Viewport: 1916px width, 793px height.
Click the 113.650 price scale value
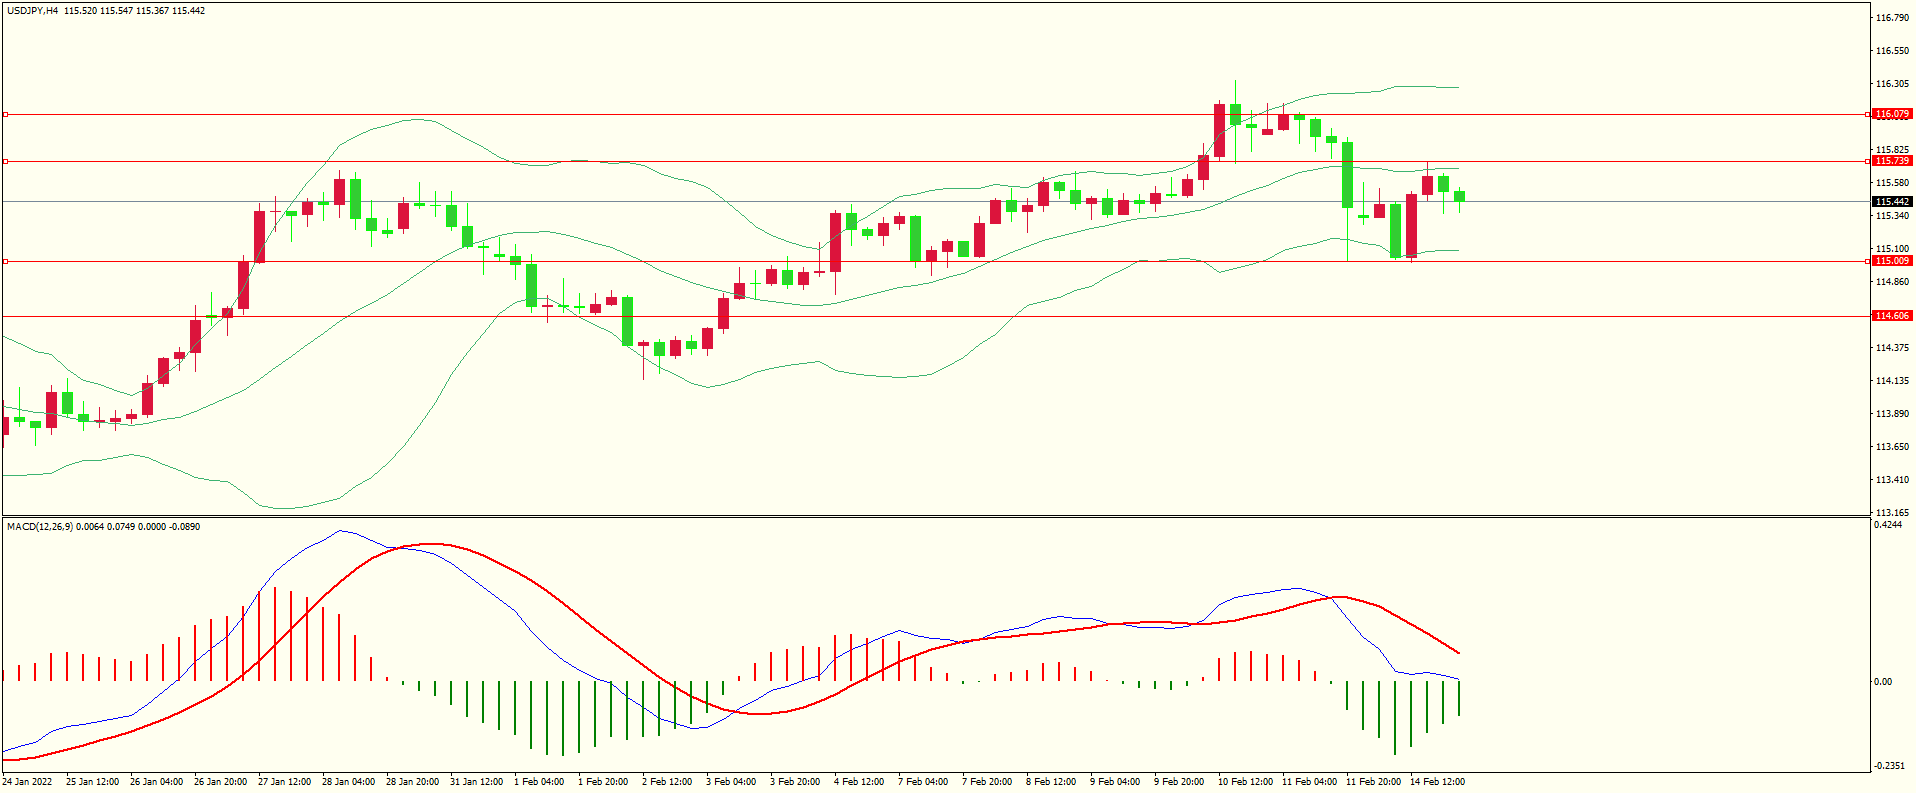tap(1893, 447)
